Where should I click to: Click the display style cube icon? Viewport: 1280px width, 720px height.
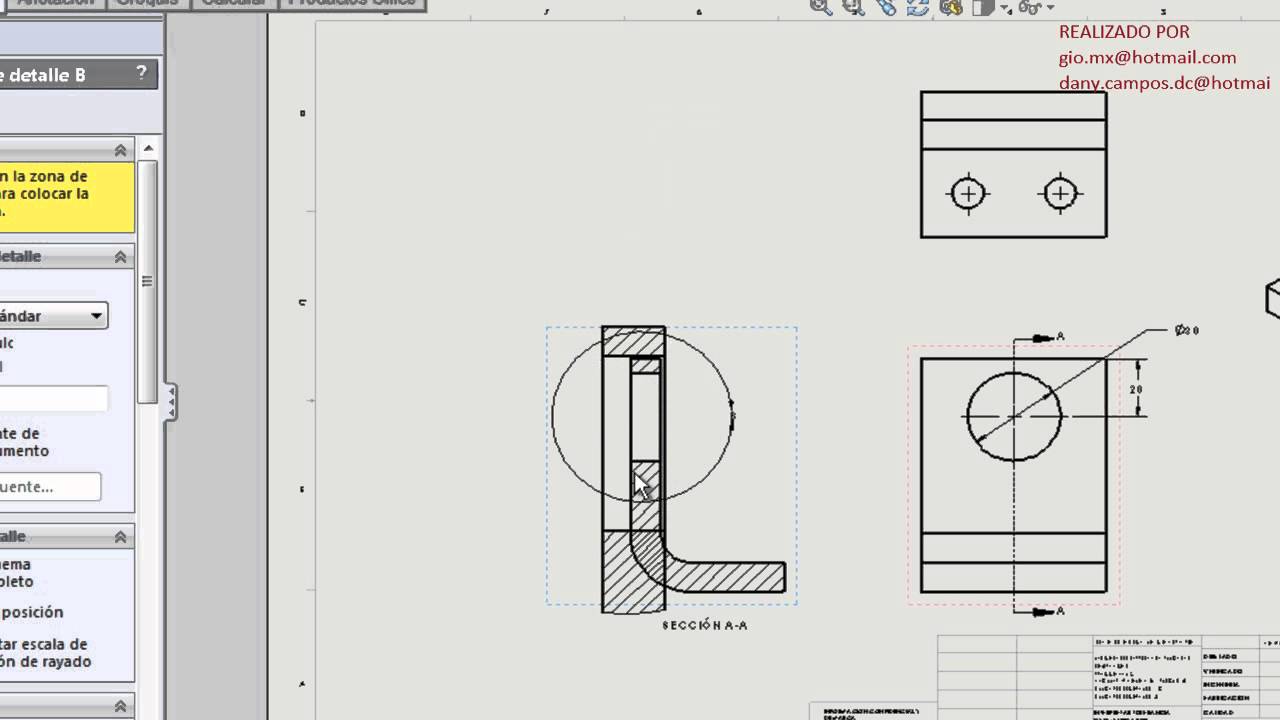[983, 6]
